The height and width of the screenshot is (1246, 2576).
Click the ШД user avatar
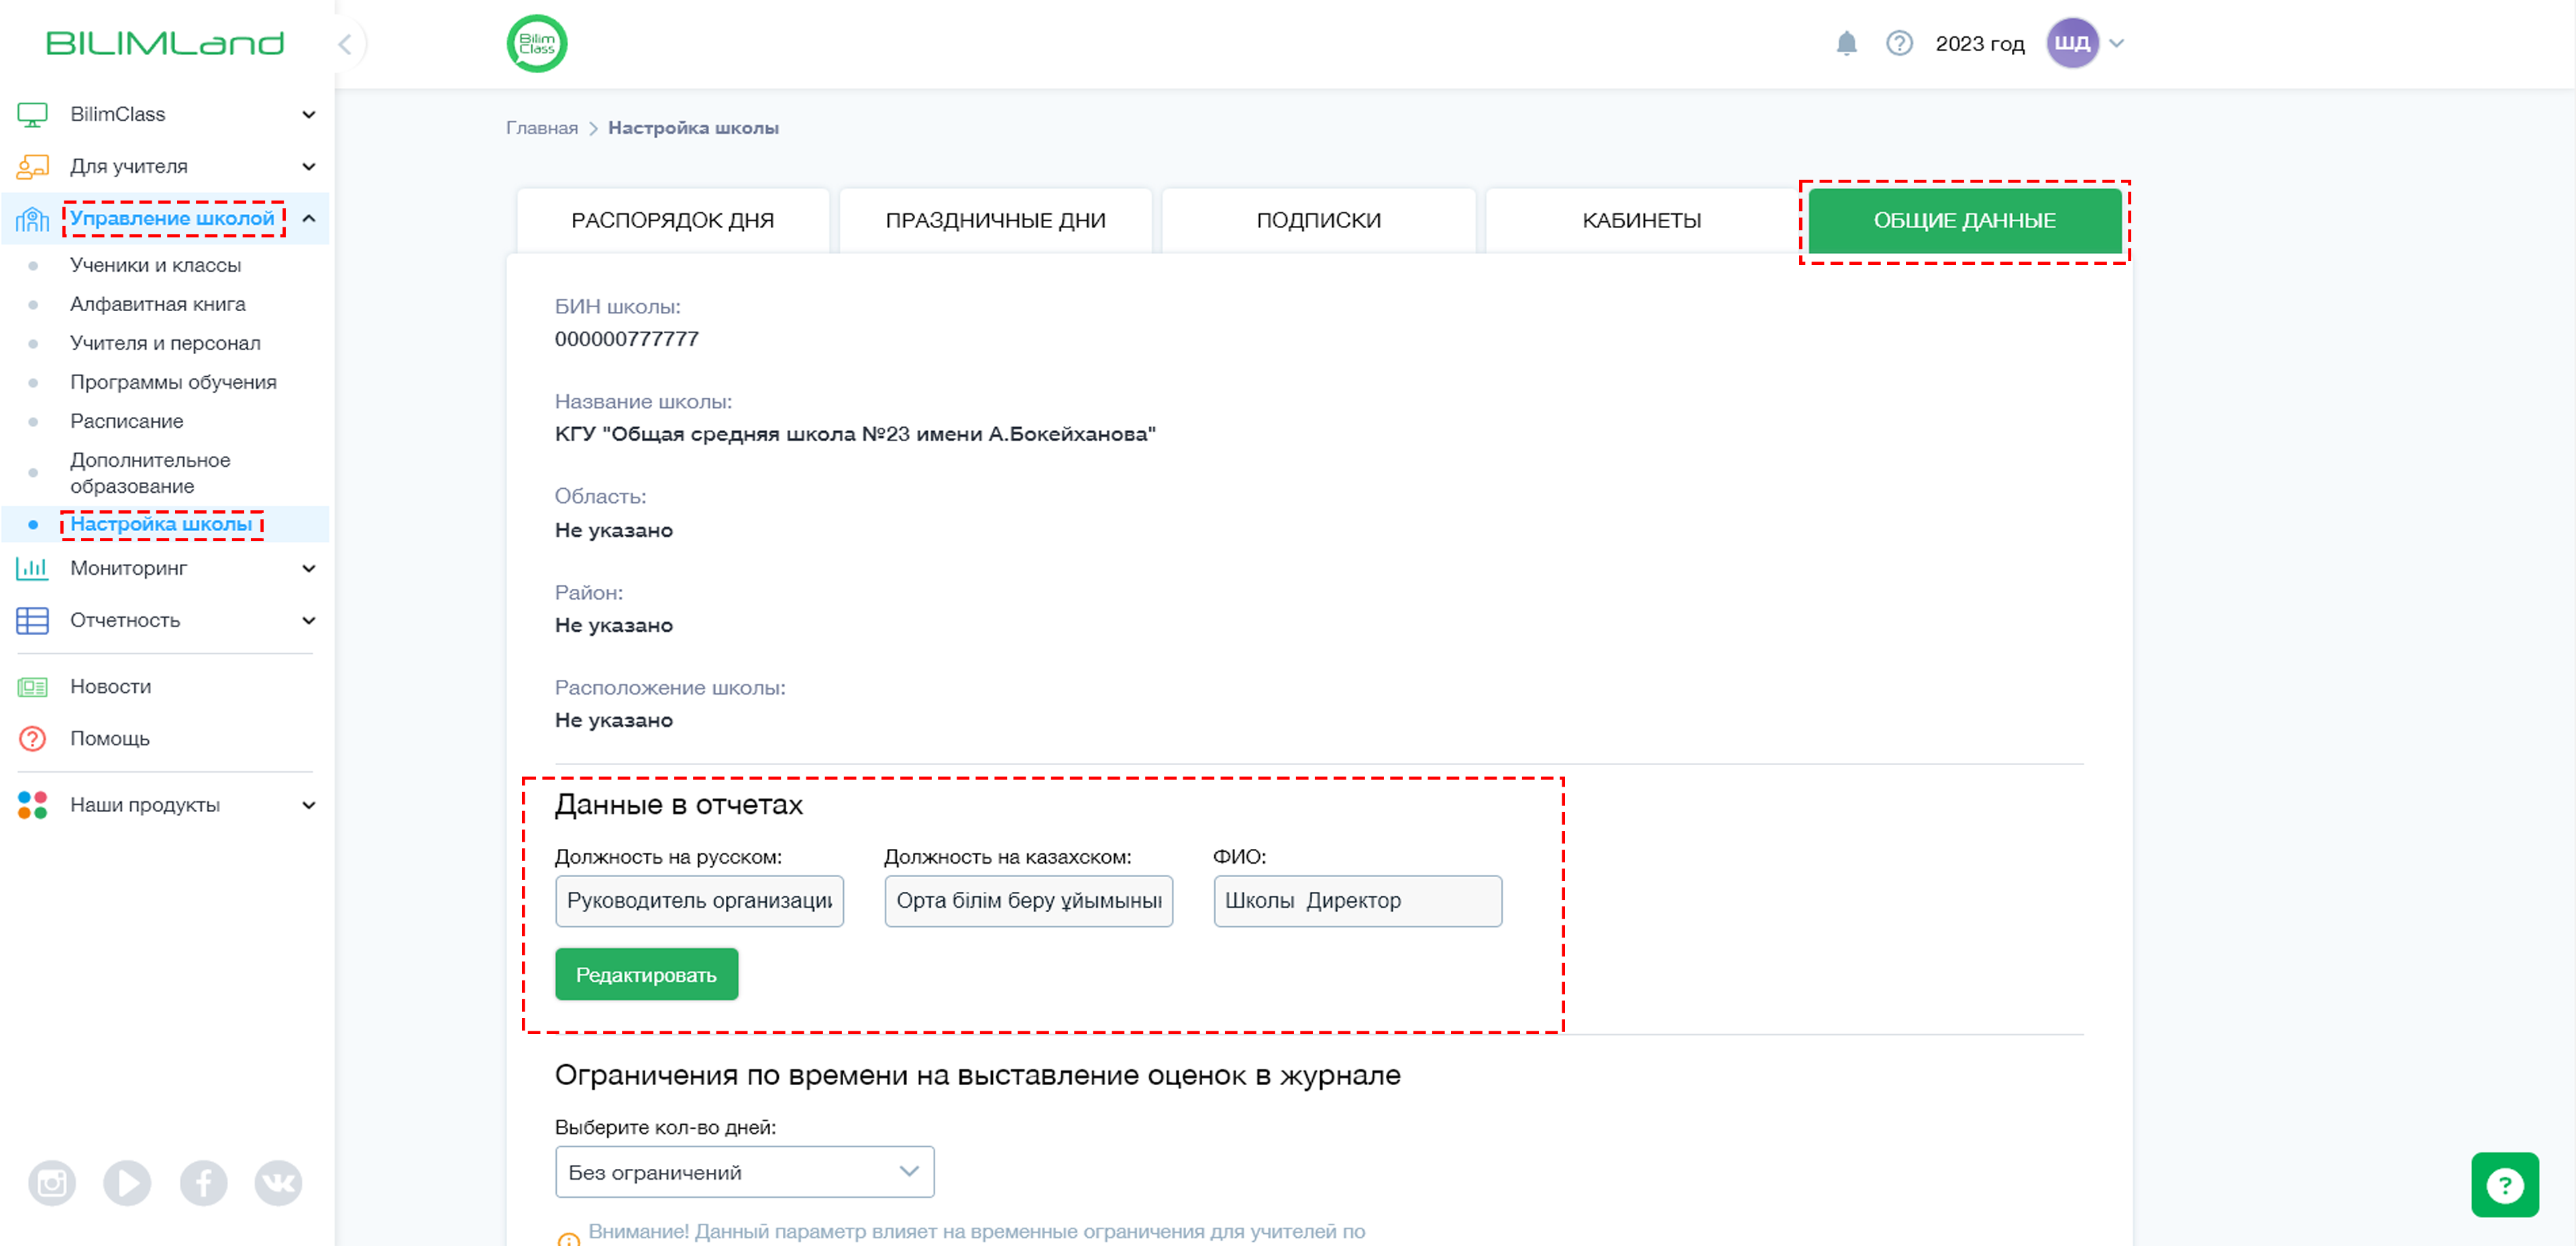tap(2072, 43)
